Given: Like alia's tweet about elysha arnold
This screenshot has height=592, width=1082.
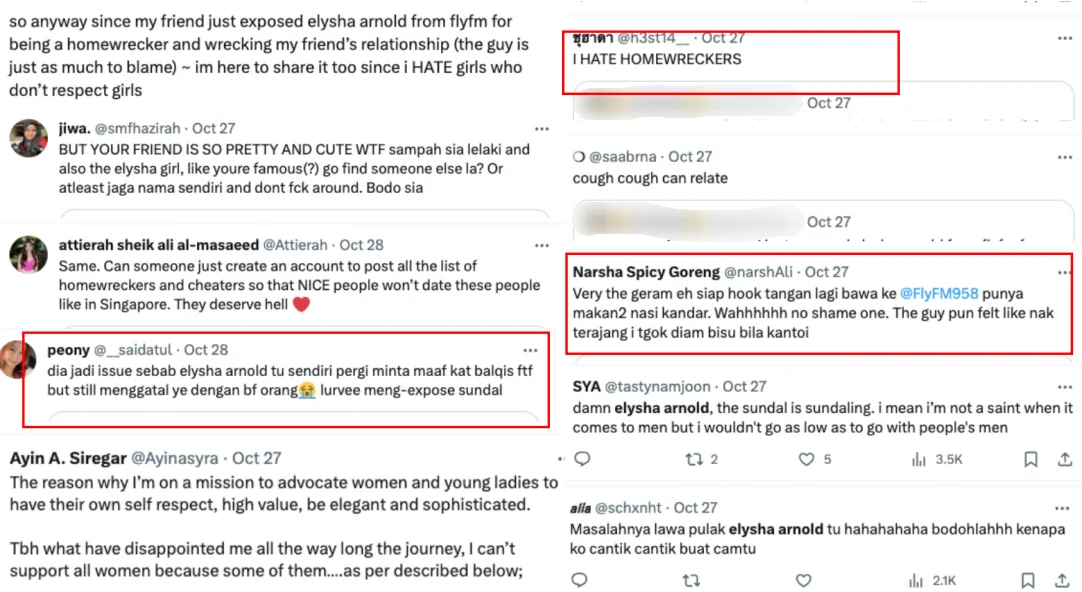Looking at the screenshot, I should pyautogui.click(x=803, y=581).
